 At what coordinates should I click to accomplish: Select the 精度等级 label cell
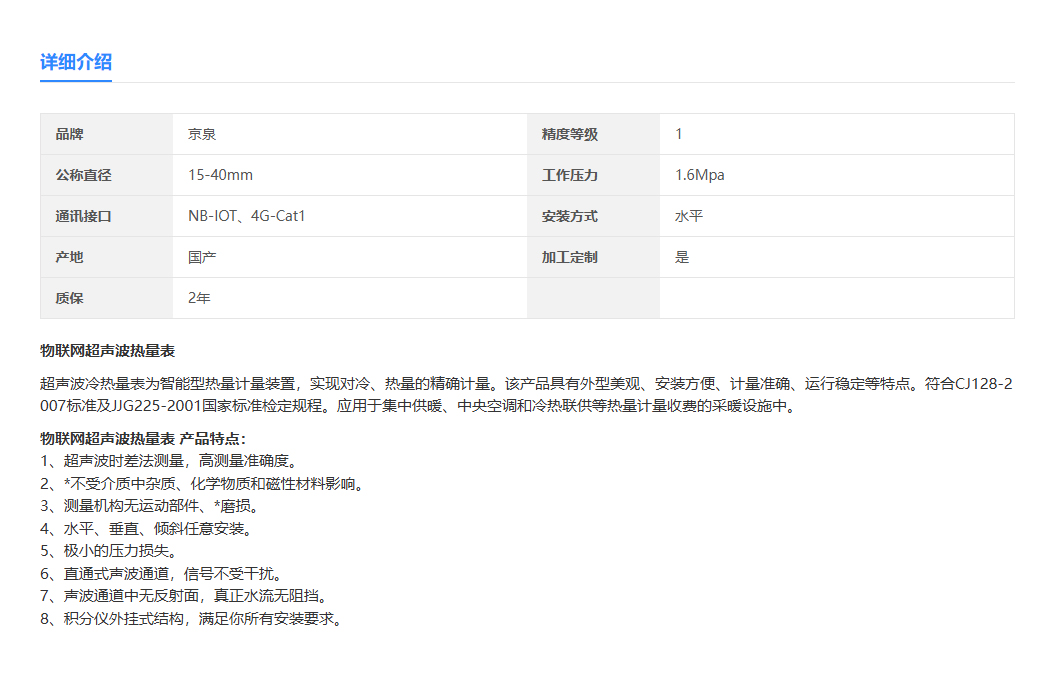click(x=594, y=134)
